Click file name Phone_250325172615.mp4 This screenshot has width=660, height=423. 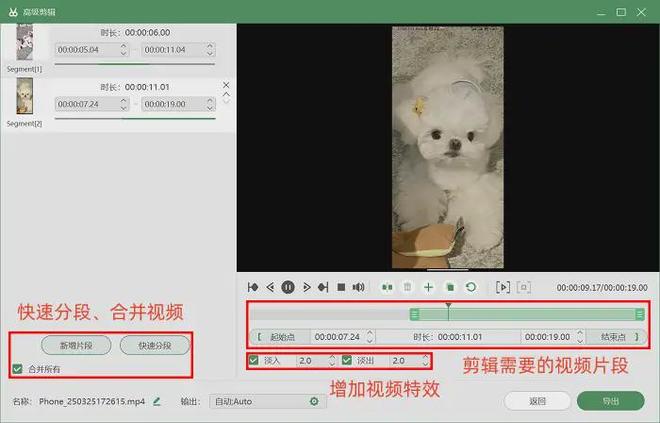[x=92, y=401]
